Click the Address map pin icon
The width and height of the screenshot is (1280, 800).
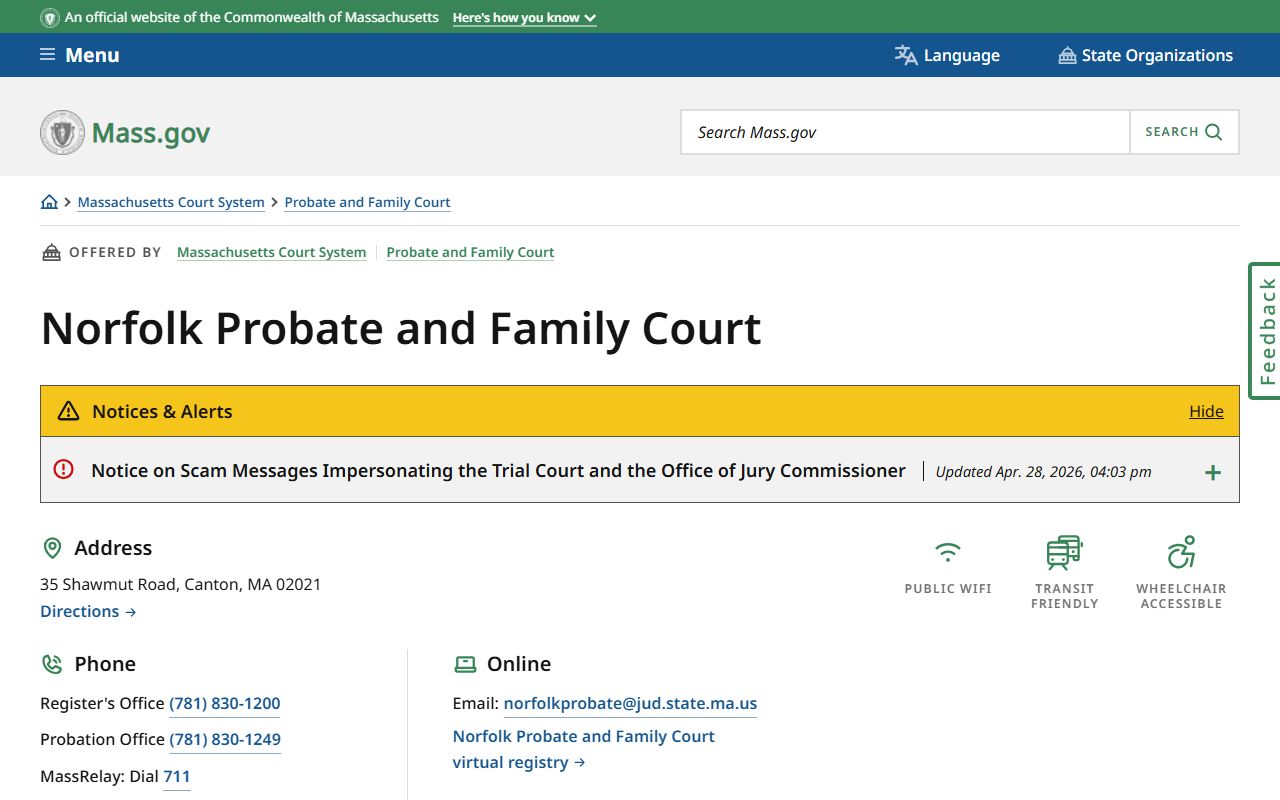(x=52, y=548)
